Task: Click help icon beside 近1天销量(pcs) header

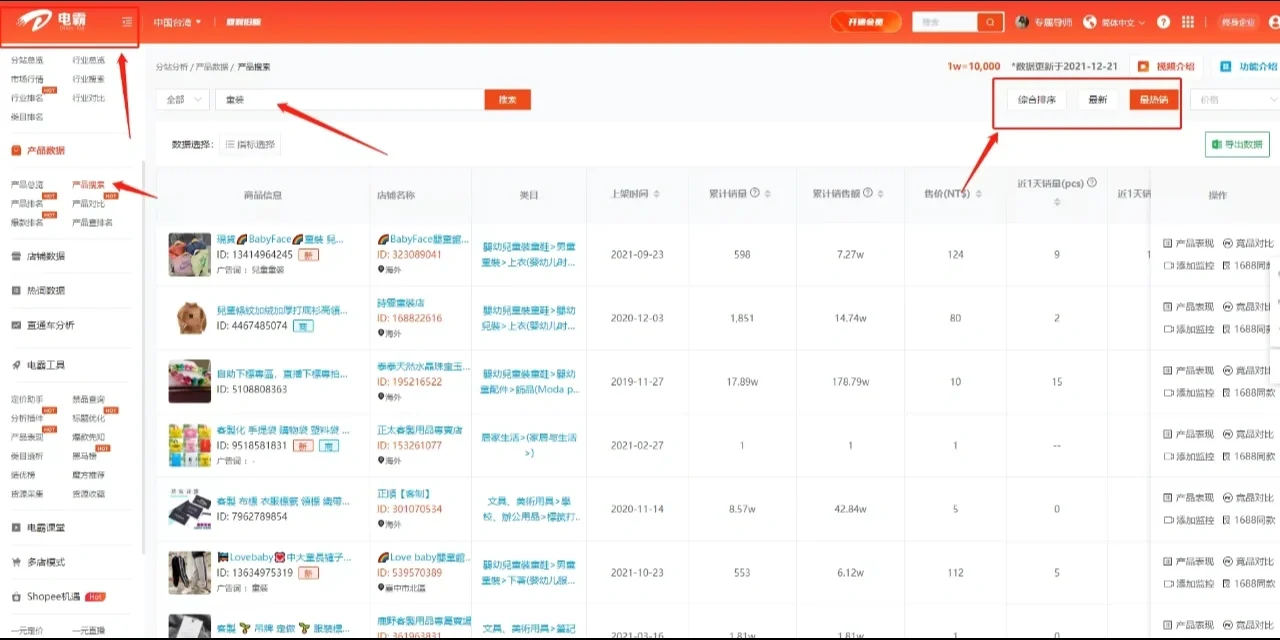Action: coord(1092,183)
